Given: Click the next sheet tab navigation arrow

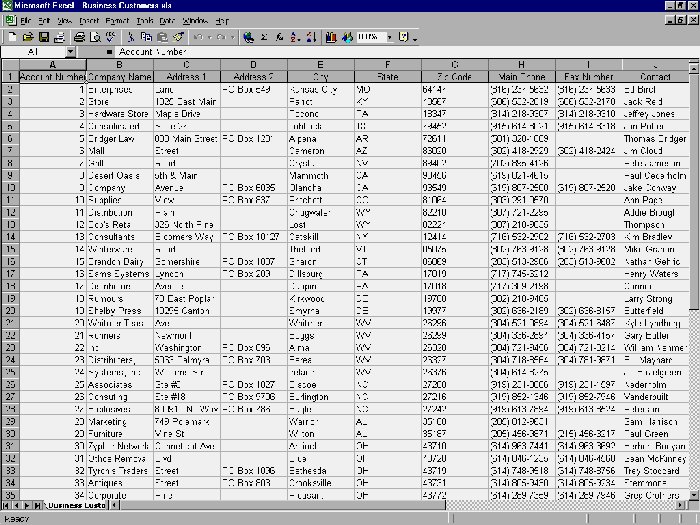Looking at the screenshot, I should tap(27, 505).
